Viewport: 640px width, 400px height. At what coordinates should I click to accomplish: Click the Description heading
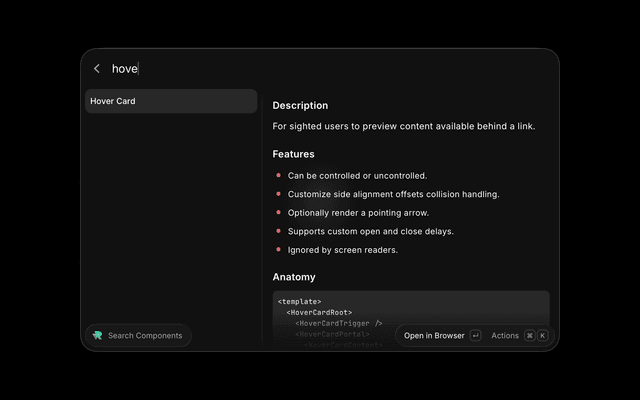[x=300, y=106]
